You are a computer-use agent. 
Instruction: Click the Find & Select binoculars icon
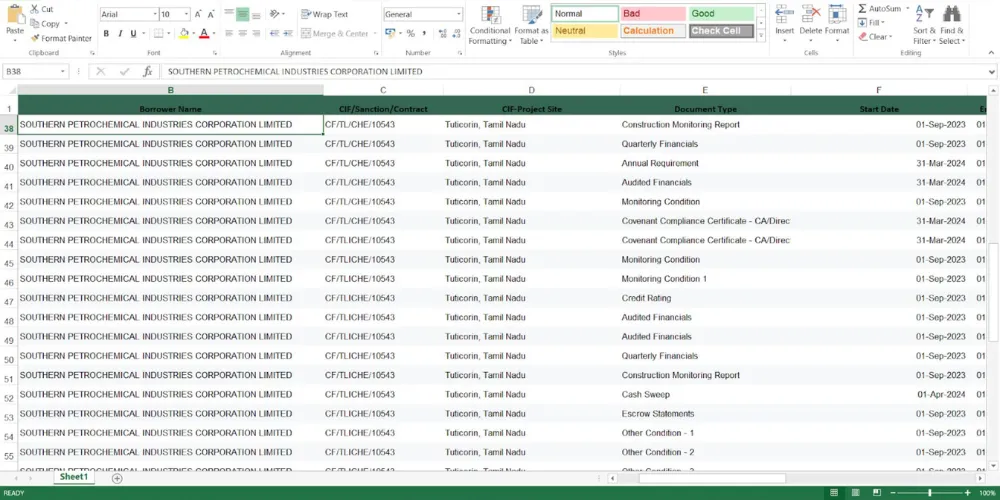click(952, 14)
